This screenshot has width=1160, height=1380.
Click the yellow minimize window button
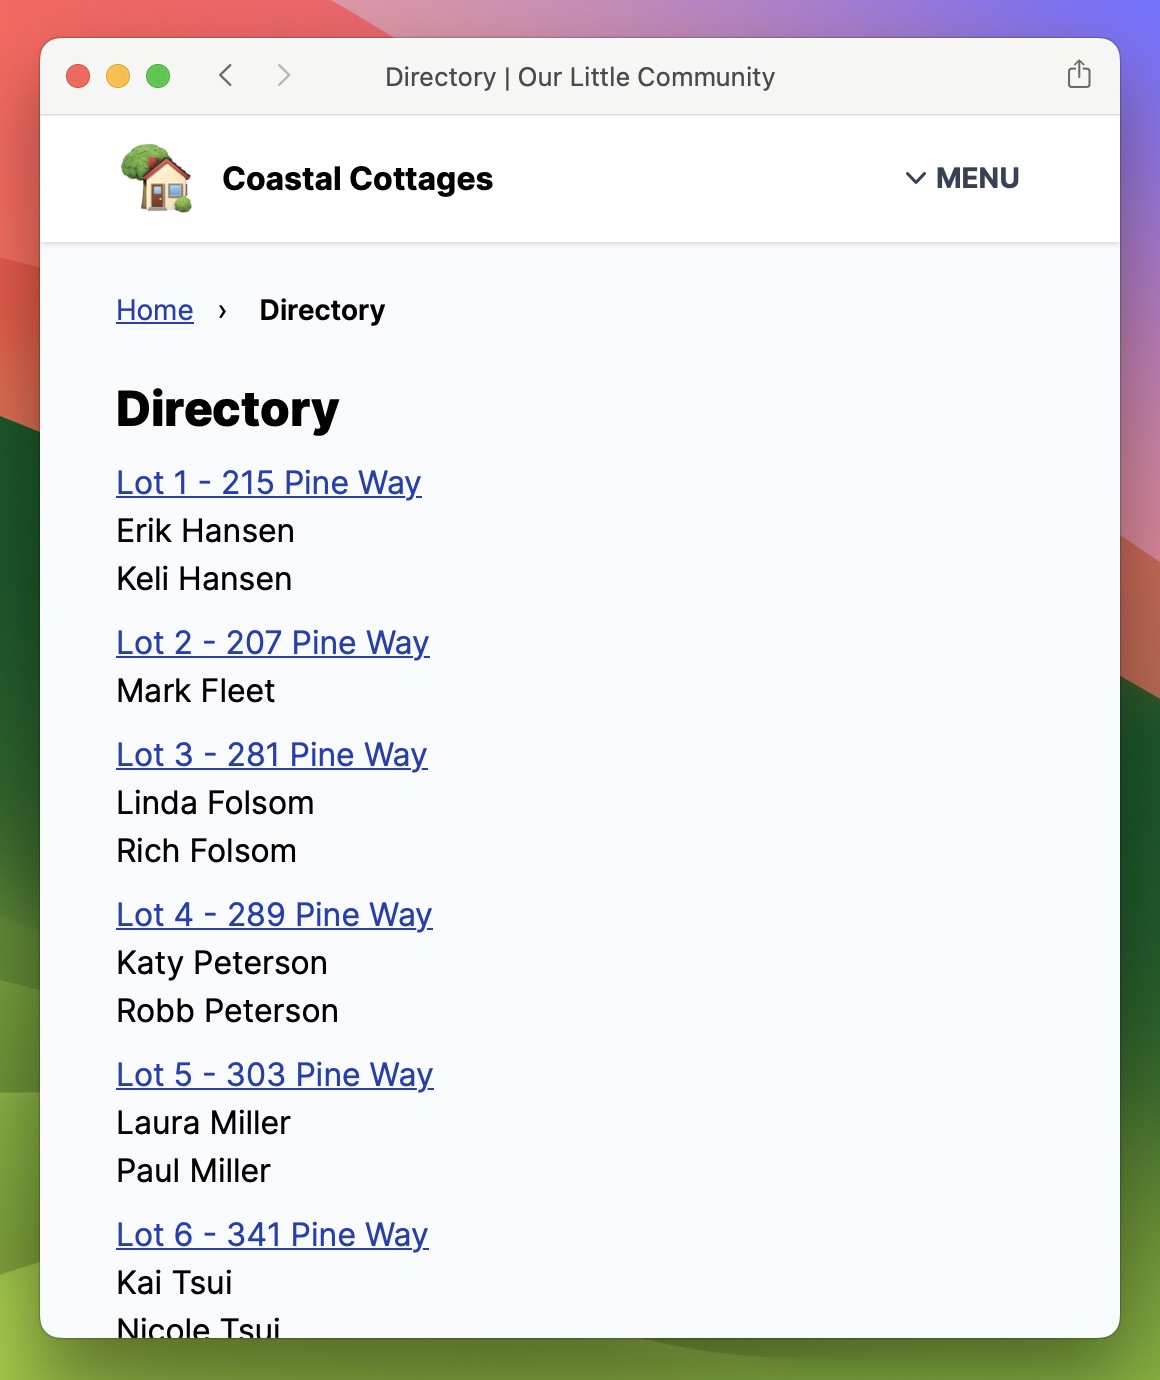[118, 76]
